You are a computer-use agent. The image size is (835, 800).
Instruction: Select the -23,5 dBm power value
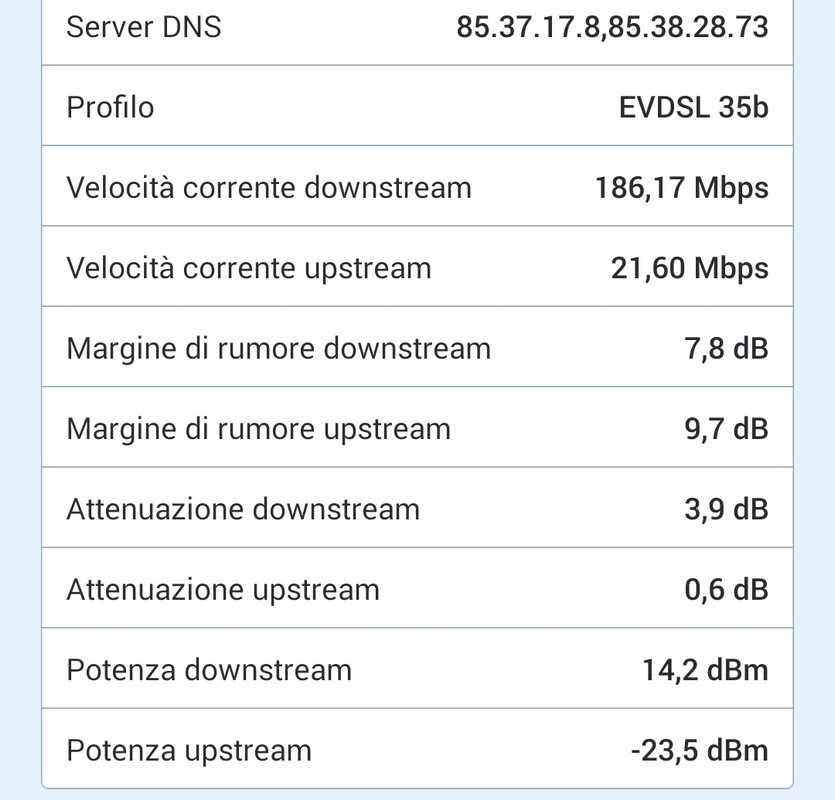[x=700, y=750]
